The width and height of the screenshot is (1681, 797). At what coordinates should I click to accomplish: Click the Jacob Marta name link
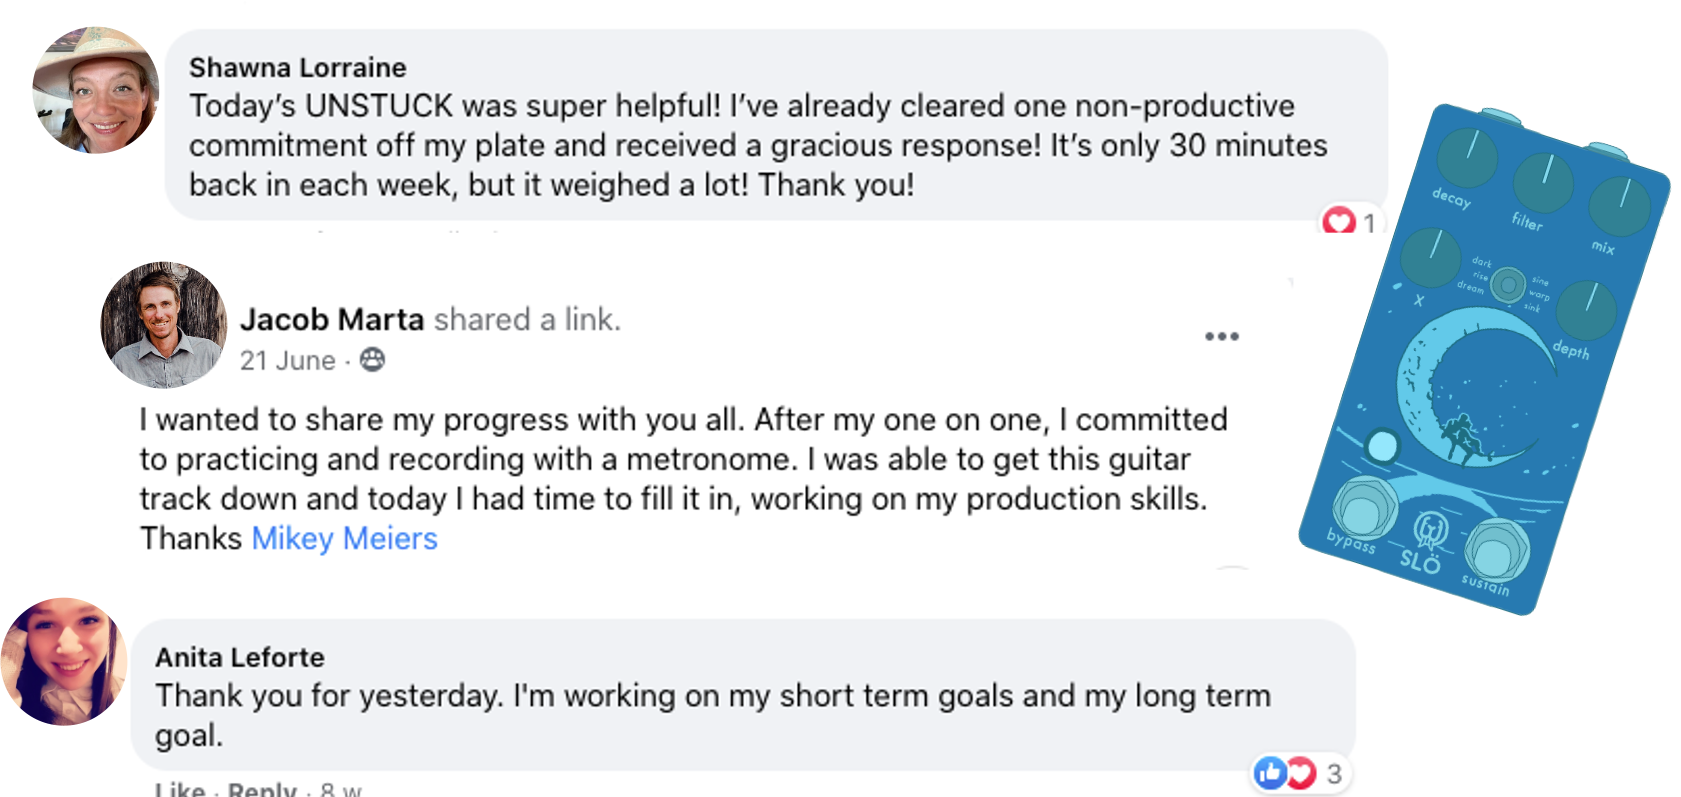332,319
